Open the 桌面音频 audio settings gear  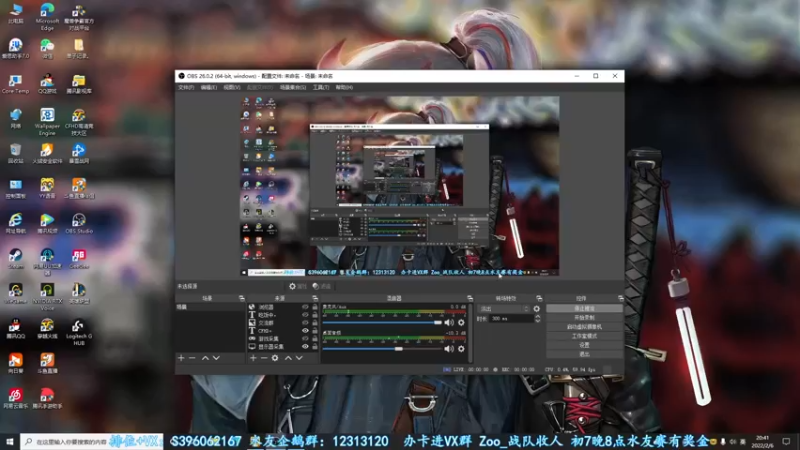(461, 349)
